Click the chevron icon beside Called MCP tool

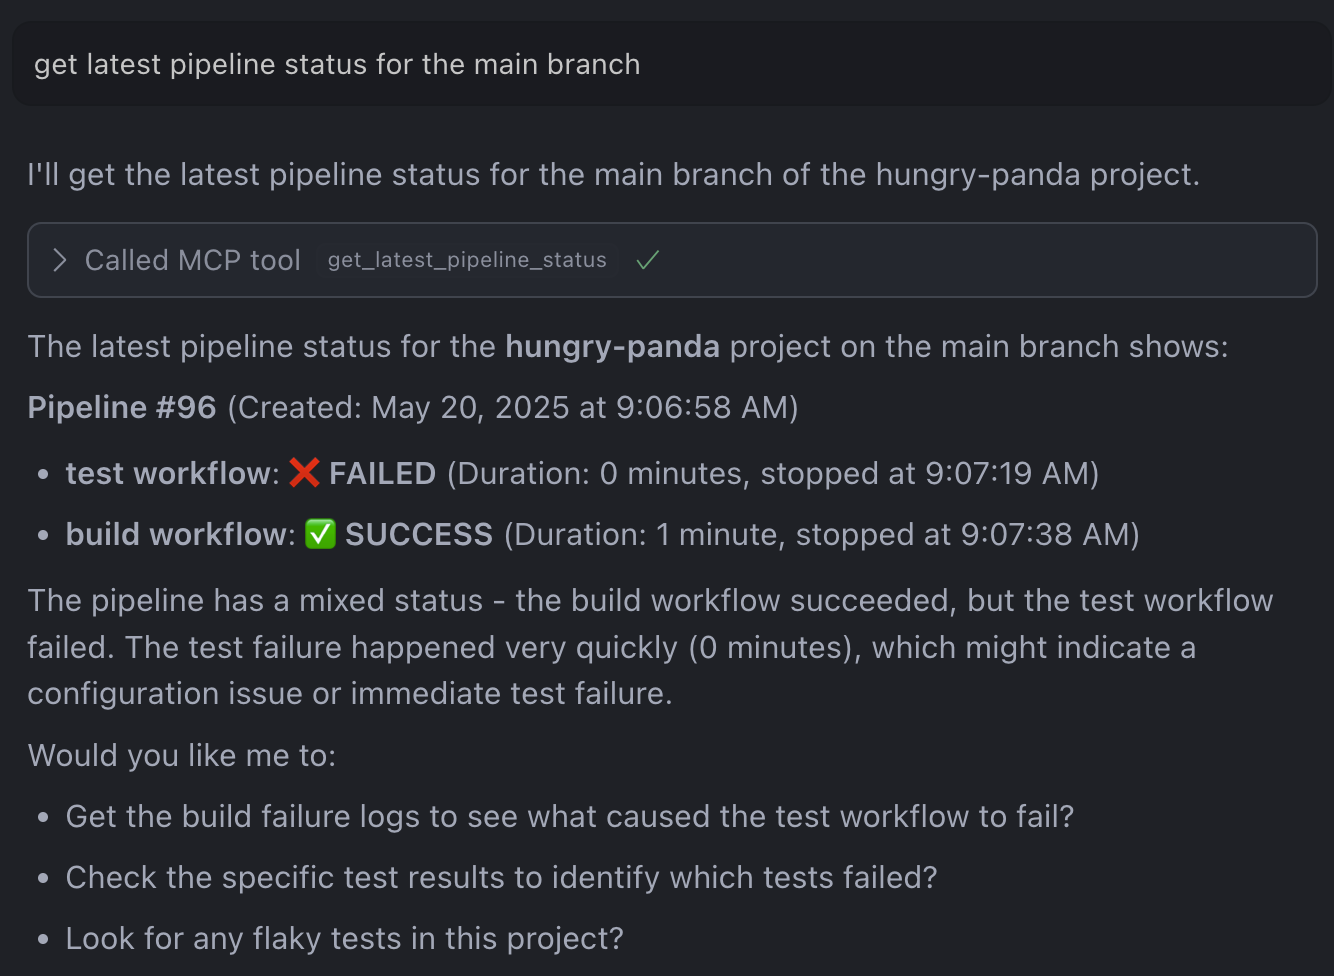(60, 260)
